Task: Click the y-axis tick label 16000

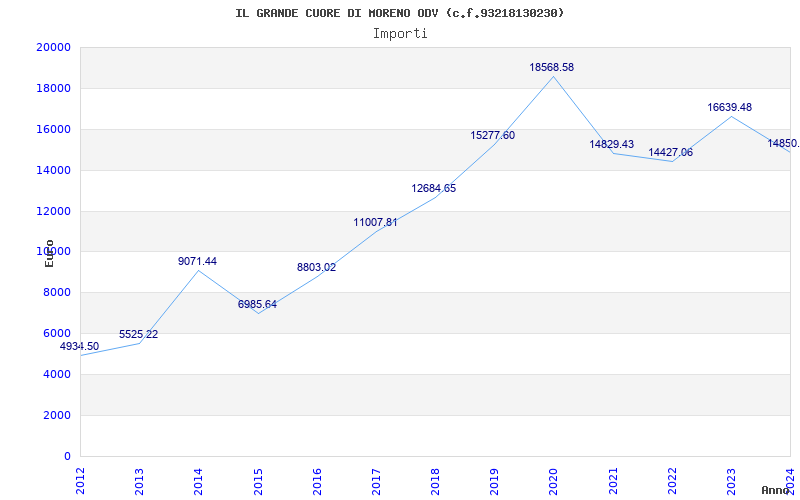Action: pos(54,130)
